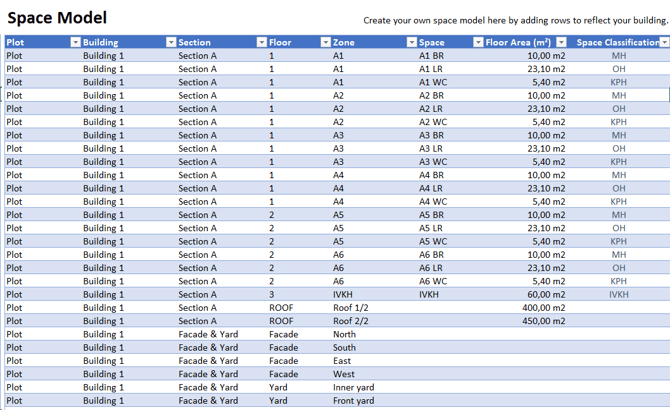Image resolution: width=670 pixels, height=410 pixels.
Task: Click the Roof 1/2 zone cell
Action: point(351,308)
